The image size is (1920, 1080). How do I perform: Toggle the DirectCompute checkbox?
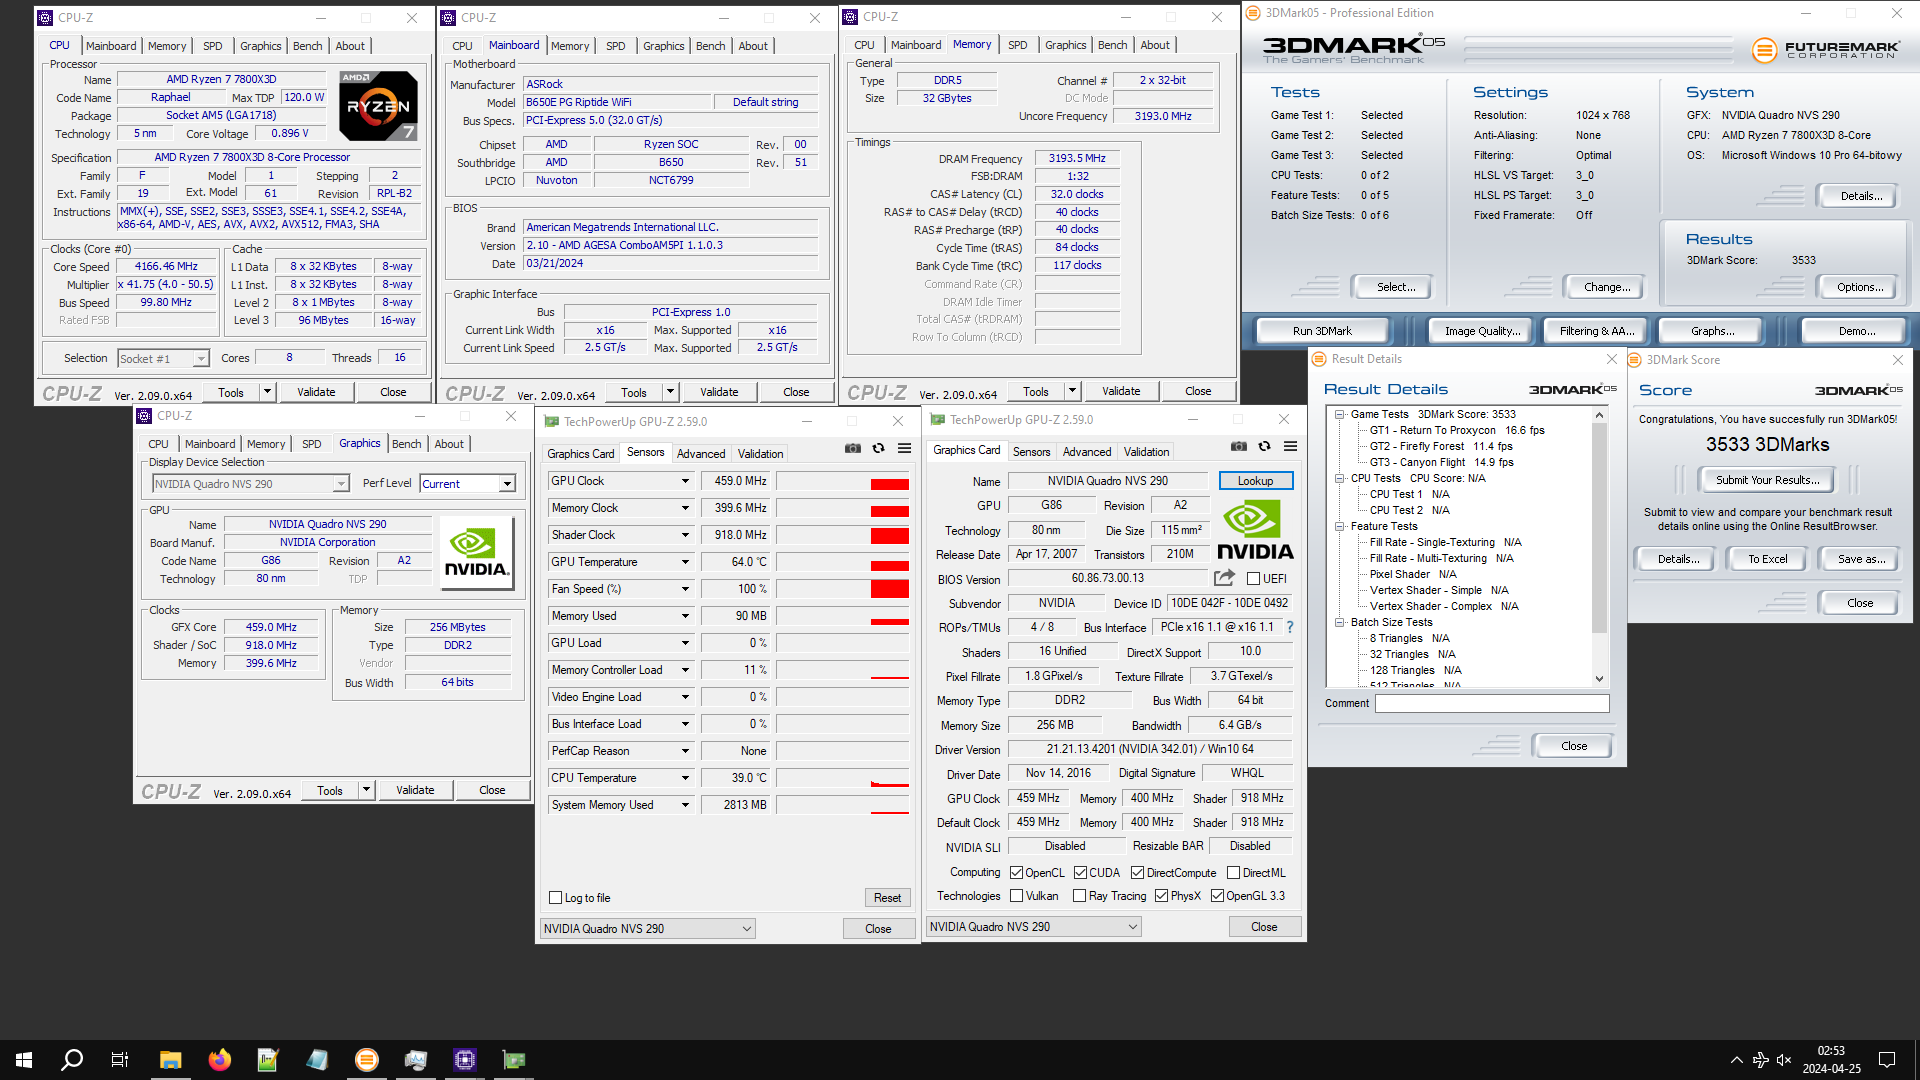(1137, 873)
